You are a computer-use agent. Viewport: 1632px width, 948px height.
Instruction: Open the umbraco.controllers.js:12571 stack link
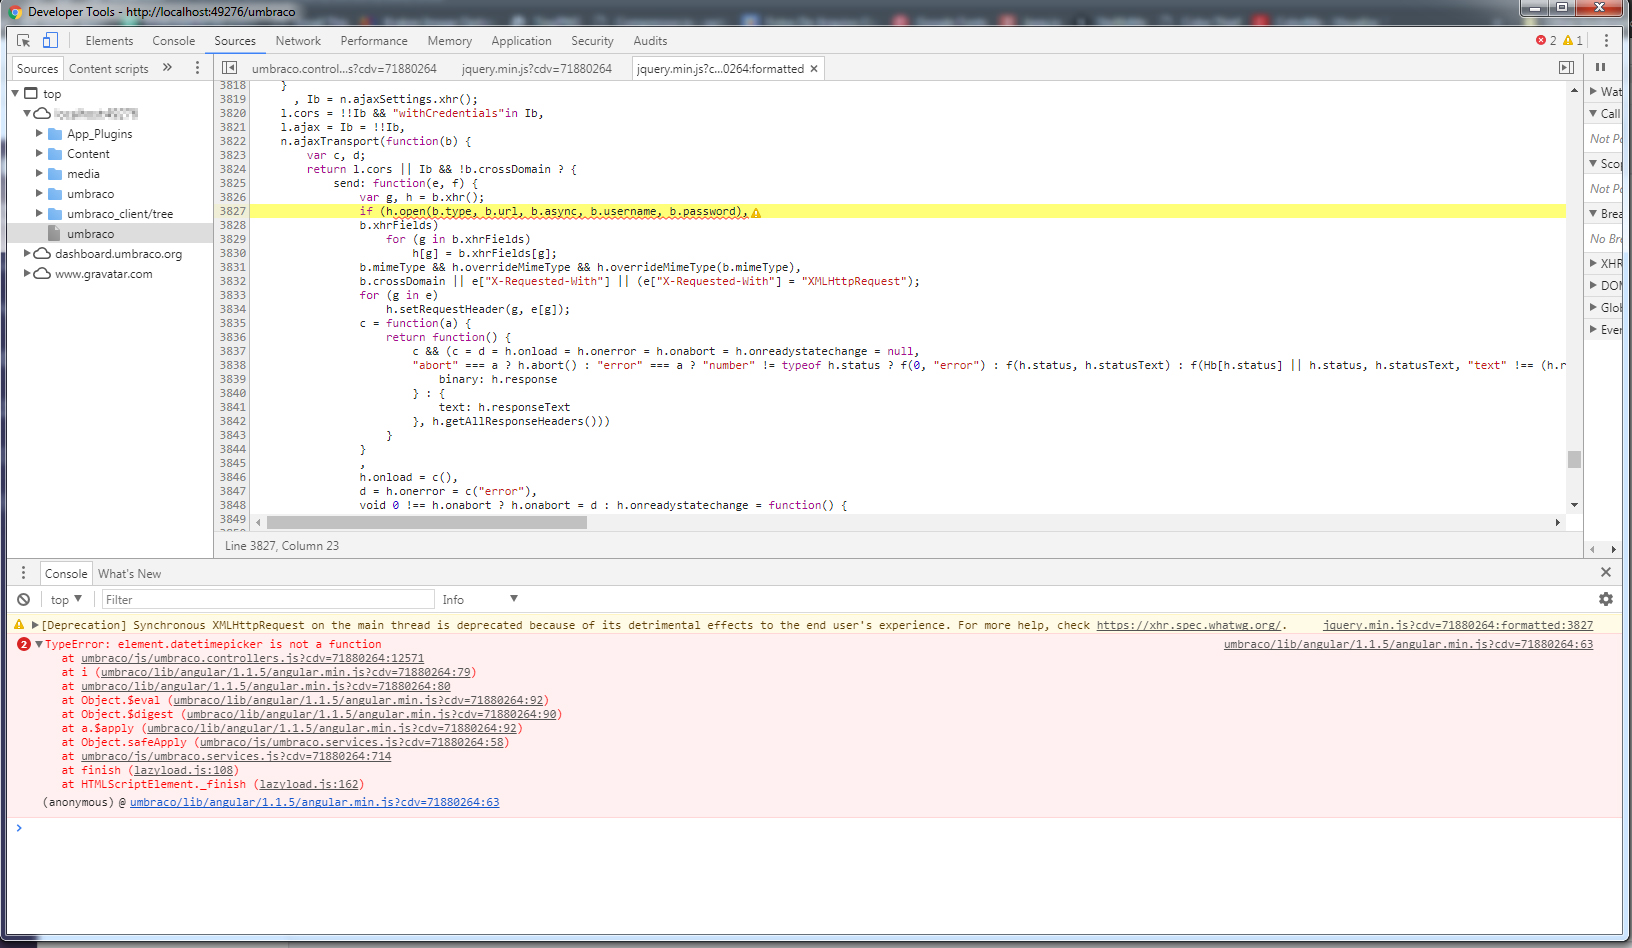click(x=252, y=658)
